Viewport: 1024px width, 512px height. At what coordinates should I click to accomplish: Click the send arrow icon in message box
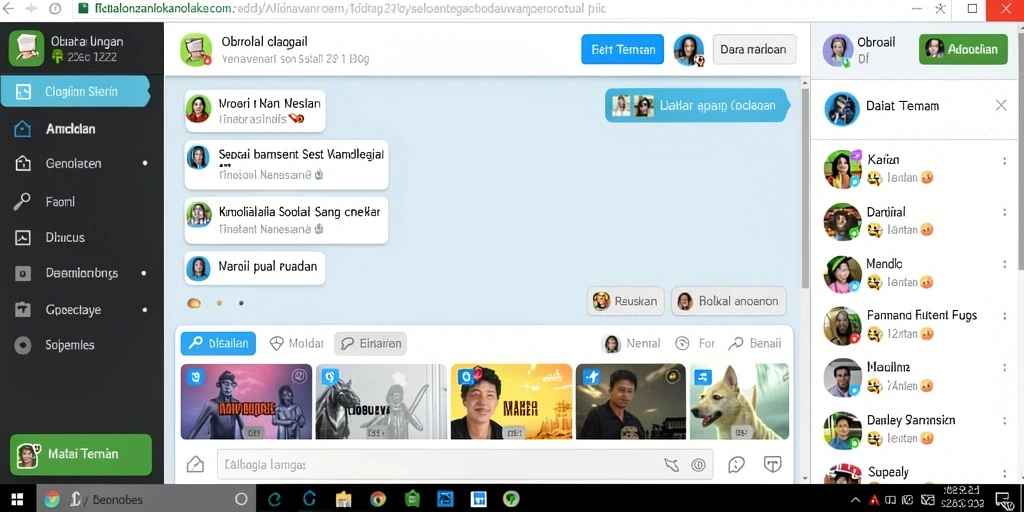[671, 464]
